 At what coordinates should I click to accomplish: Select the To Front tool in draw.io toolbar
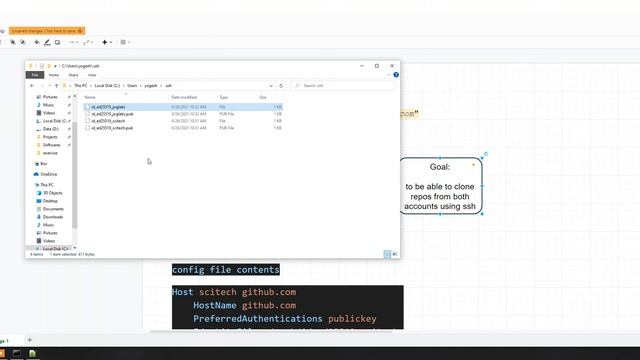coord(13,42)
